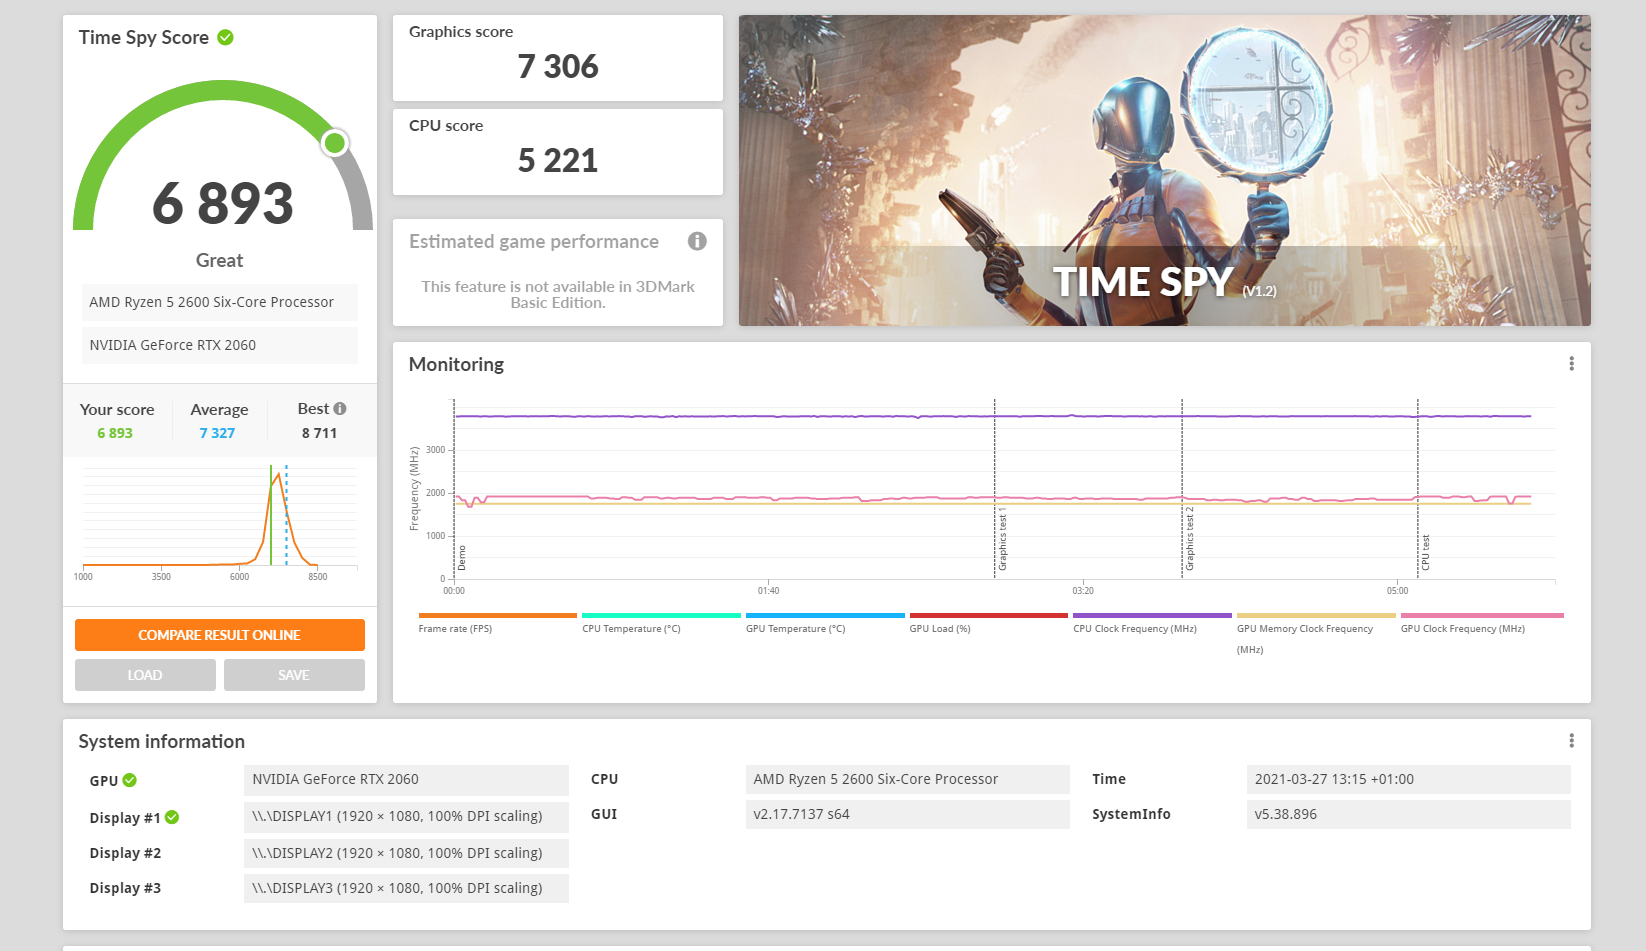
Task: Click the Time Spy banner image
Action: point(1165,170)
